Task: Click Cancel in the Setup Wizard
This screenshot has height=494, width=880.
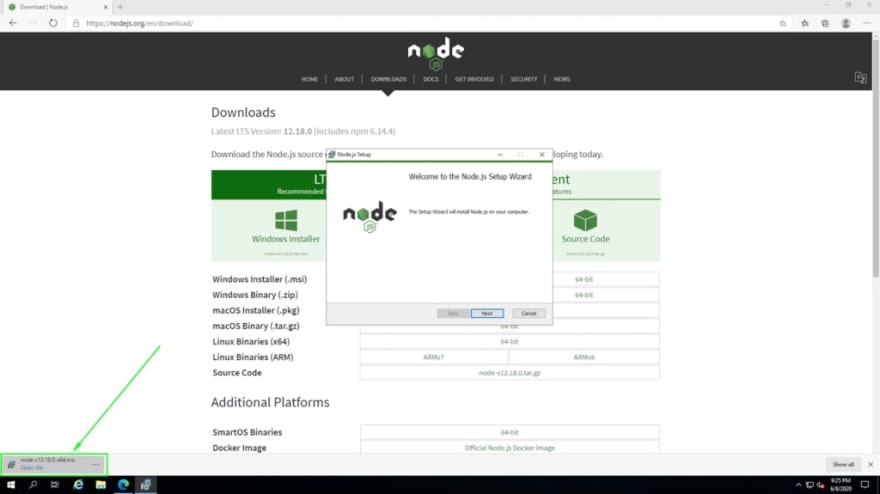Action: (529, 313)
